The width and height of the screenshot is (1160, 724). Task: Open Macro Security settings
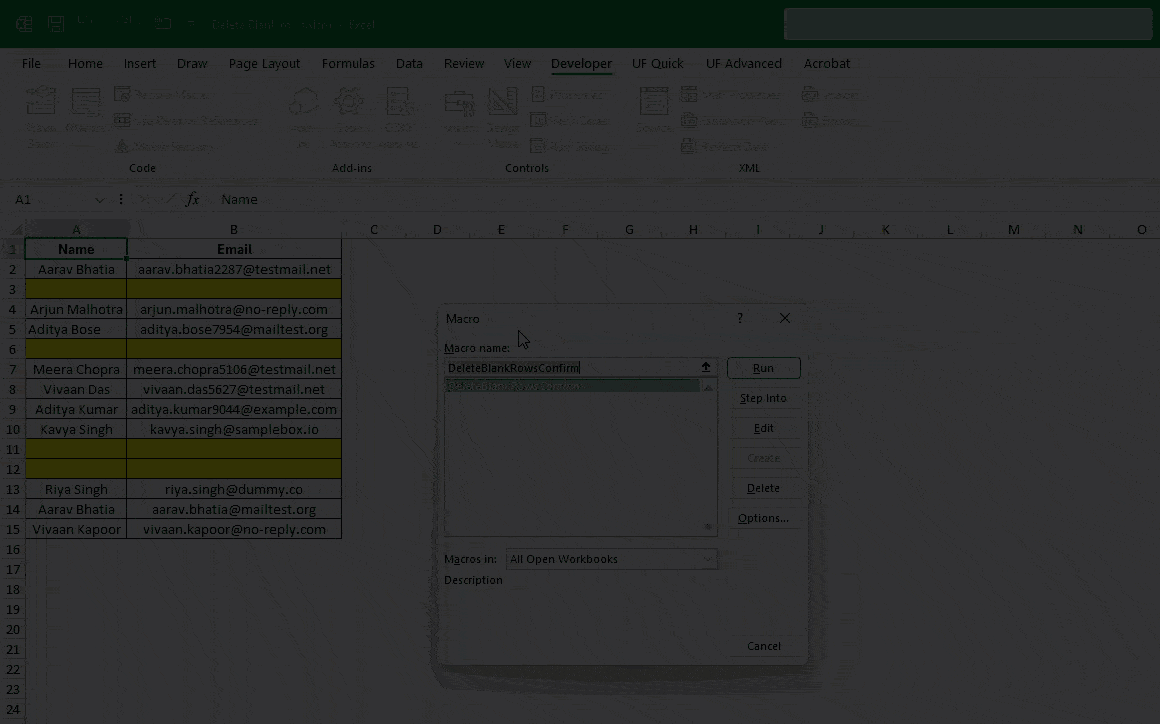click(x=123, y=146)
